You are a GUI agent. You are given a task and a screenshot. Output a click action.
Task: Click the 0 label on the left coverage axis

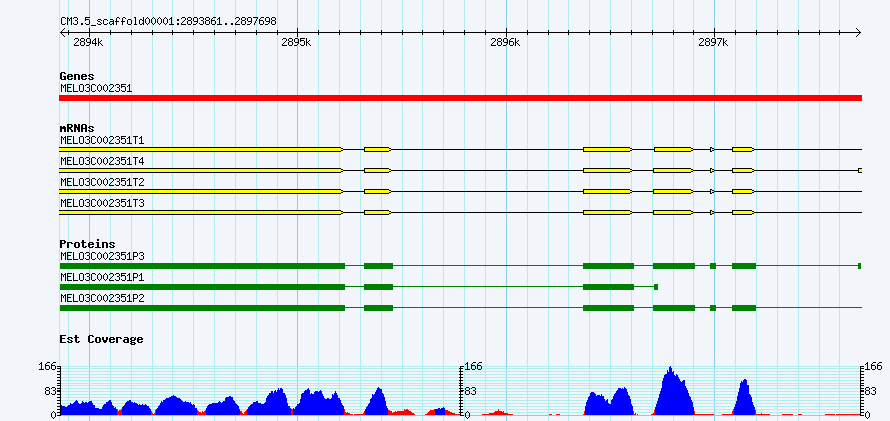click(52, 415)
